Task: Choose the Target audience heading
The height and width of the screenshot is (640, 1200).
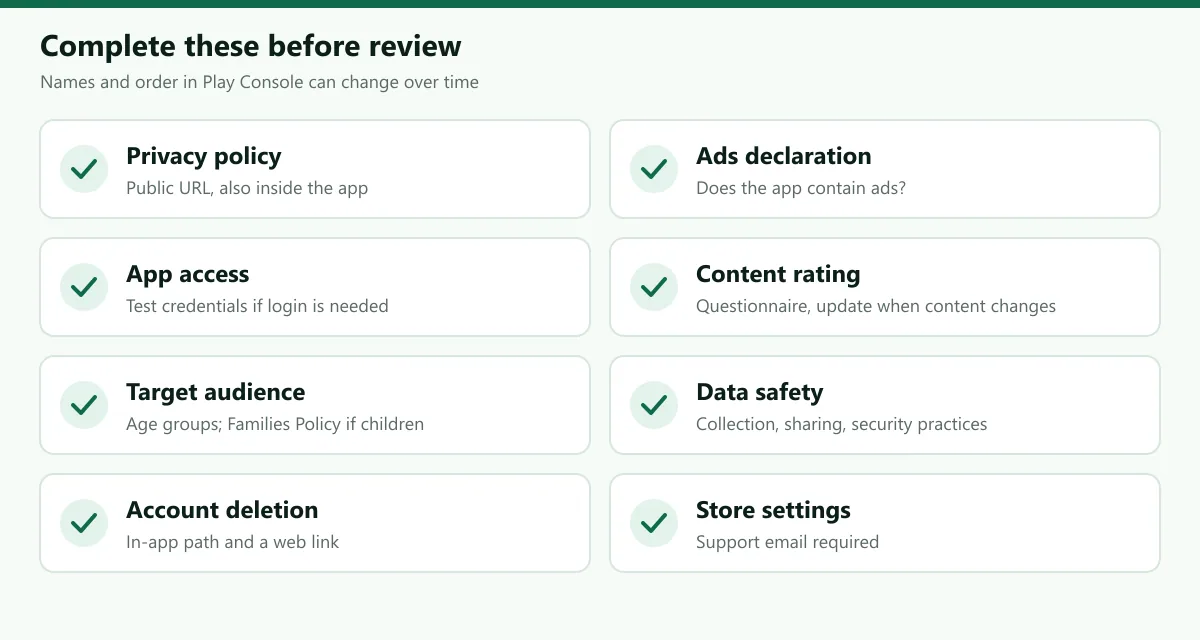Action: click(x=216, y=392)
